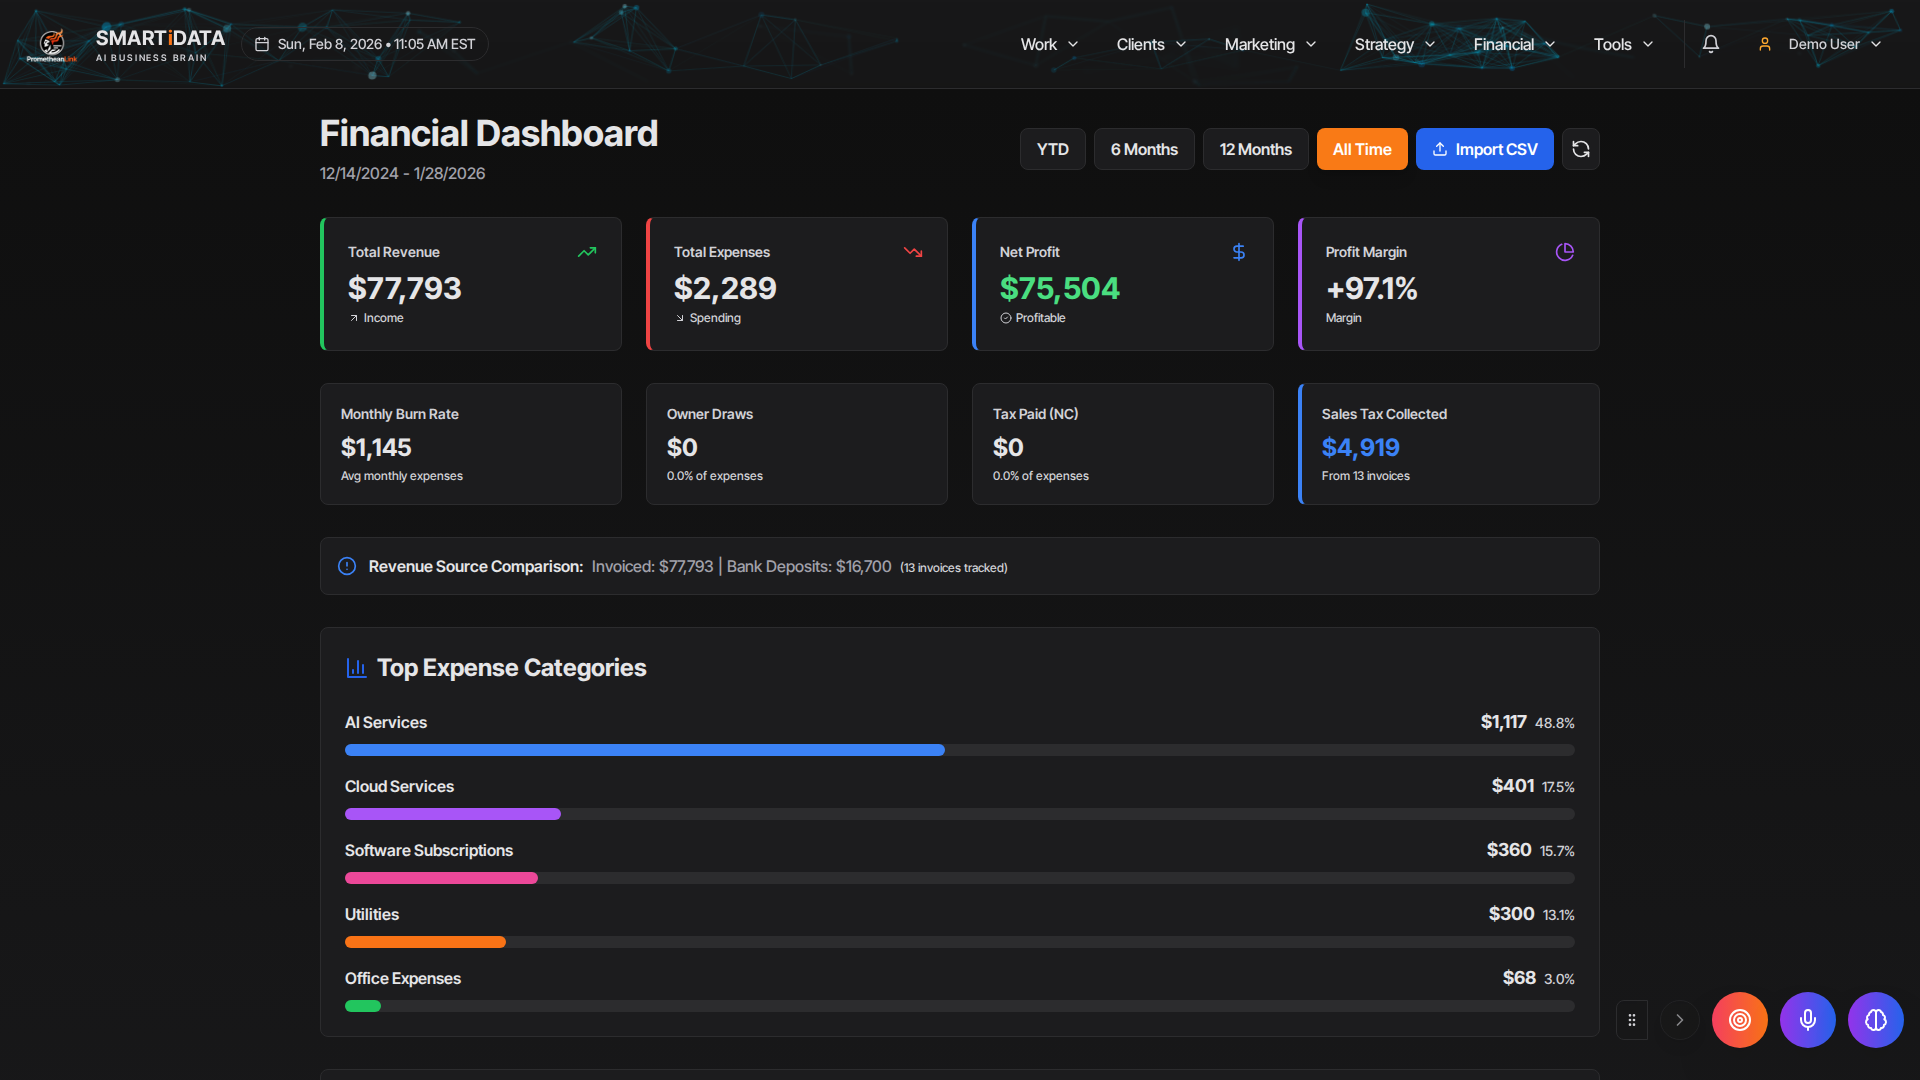The height and width of the screenshot is (1080, 1920).
Task: Switch to the YTD period filter
Action: point(1052,148)
